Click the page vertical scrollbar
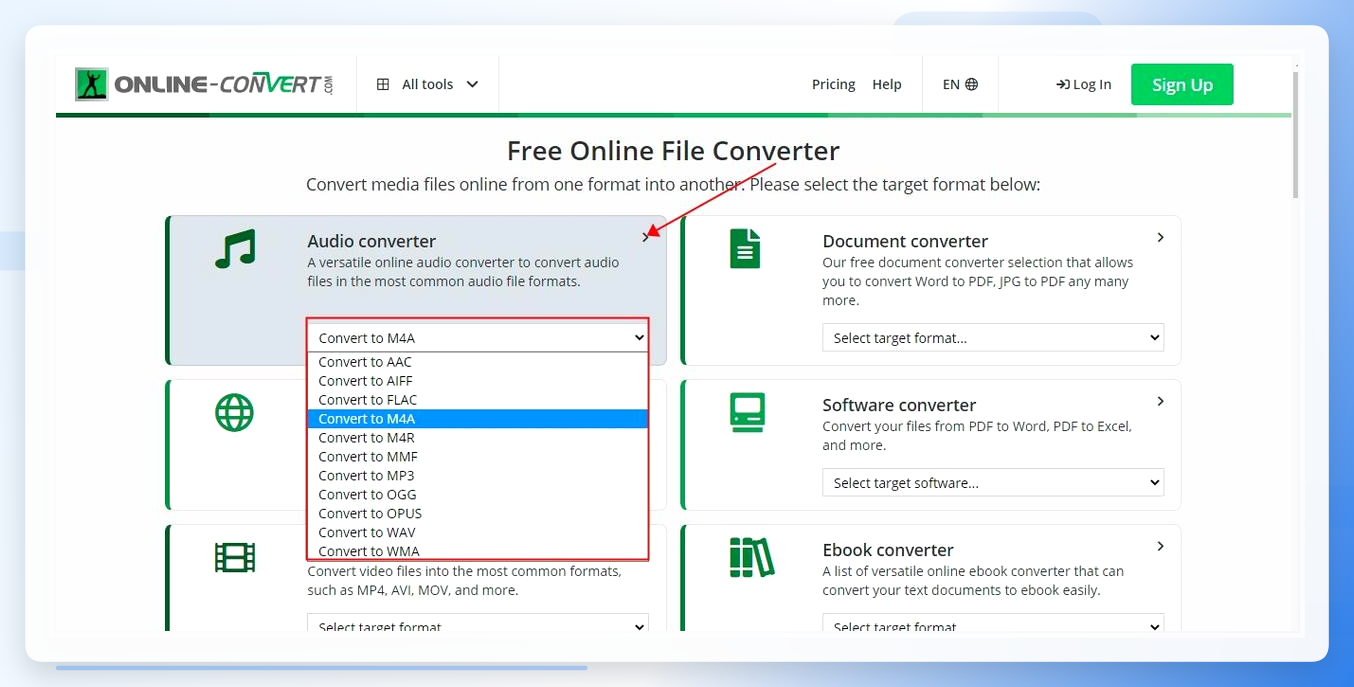Image resolution: width=1354 pixels, height=687 pixels. [1296, 134]
